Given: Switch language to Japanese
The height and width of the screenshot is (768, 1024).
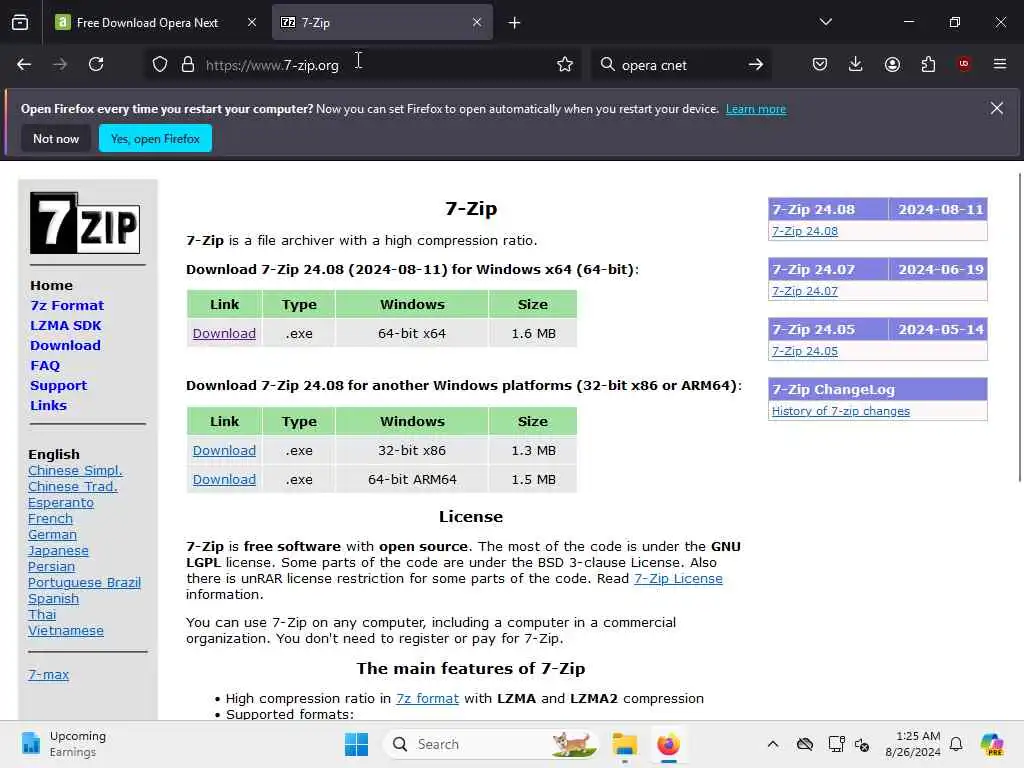Looking at the screenshot, I should click(58, 551).
